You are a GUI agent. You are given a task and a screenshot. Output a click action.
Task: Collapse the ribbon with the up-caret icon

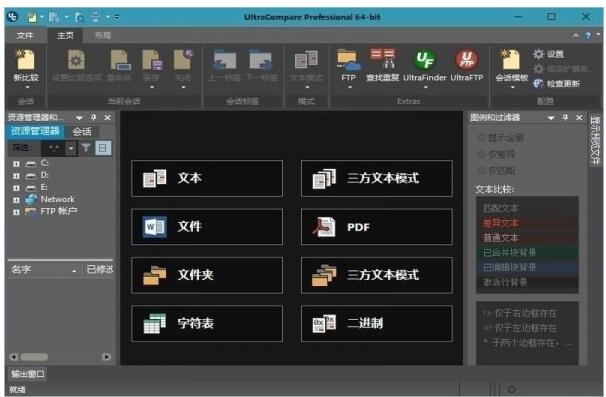(576, 35)
